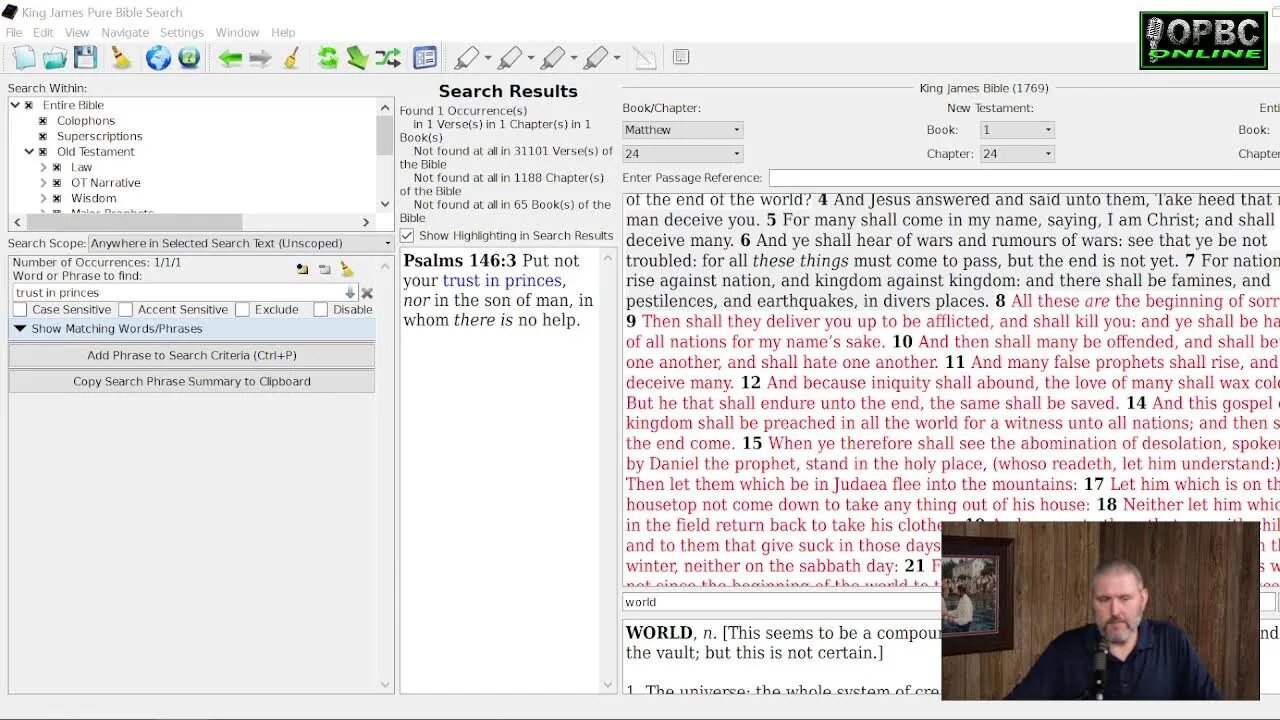1280x720 pixels.
Task: Click the disabled crossed-out highlighter icon
Action: pos(645,58)
